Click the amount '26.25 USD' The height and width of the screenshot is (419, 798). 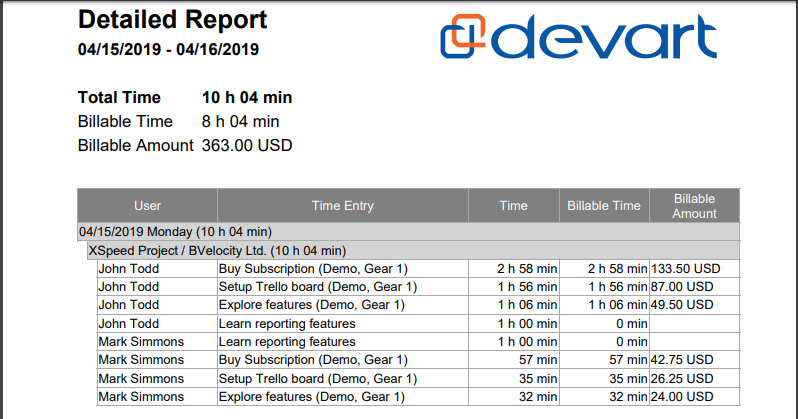tap(682, 379)
